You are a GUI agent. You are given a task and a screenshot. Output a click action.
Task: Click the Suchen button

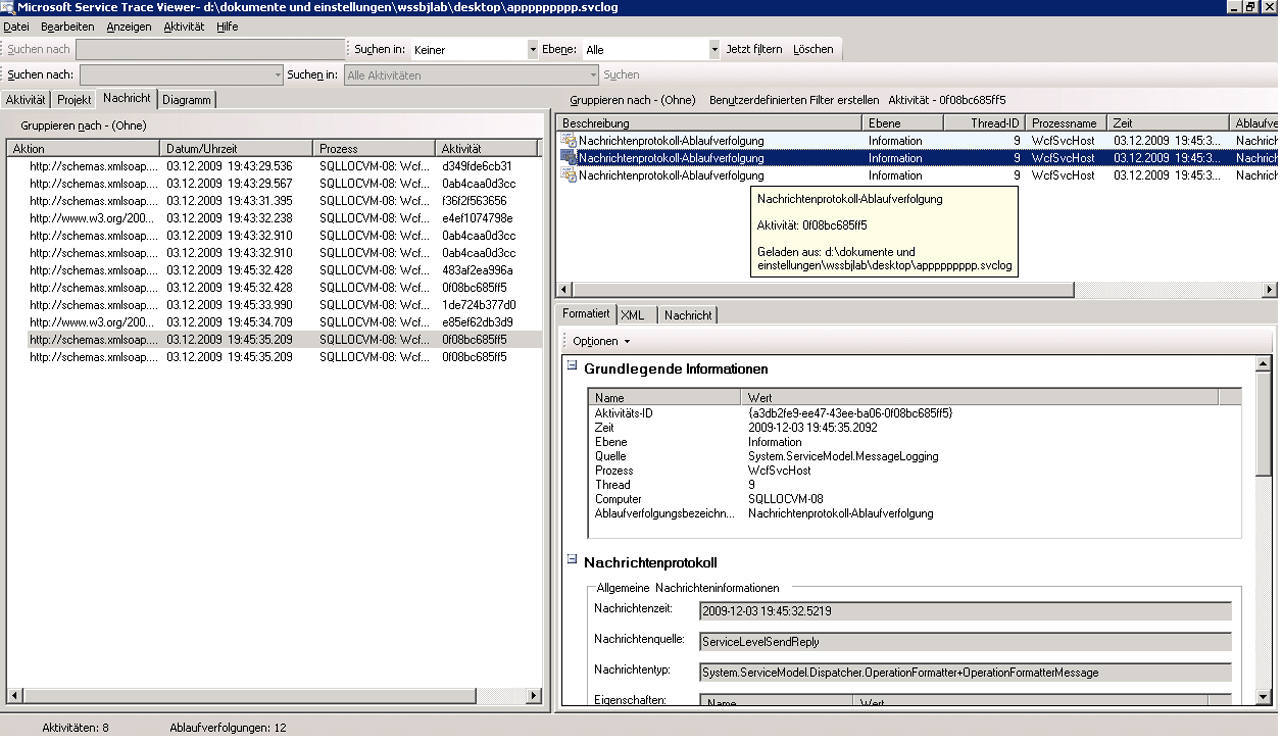pyautogui.click(x=621, y=75)
